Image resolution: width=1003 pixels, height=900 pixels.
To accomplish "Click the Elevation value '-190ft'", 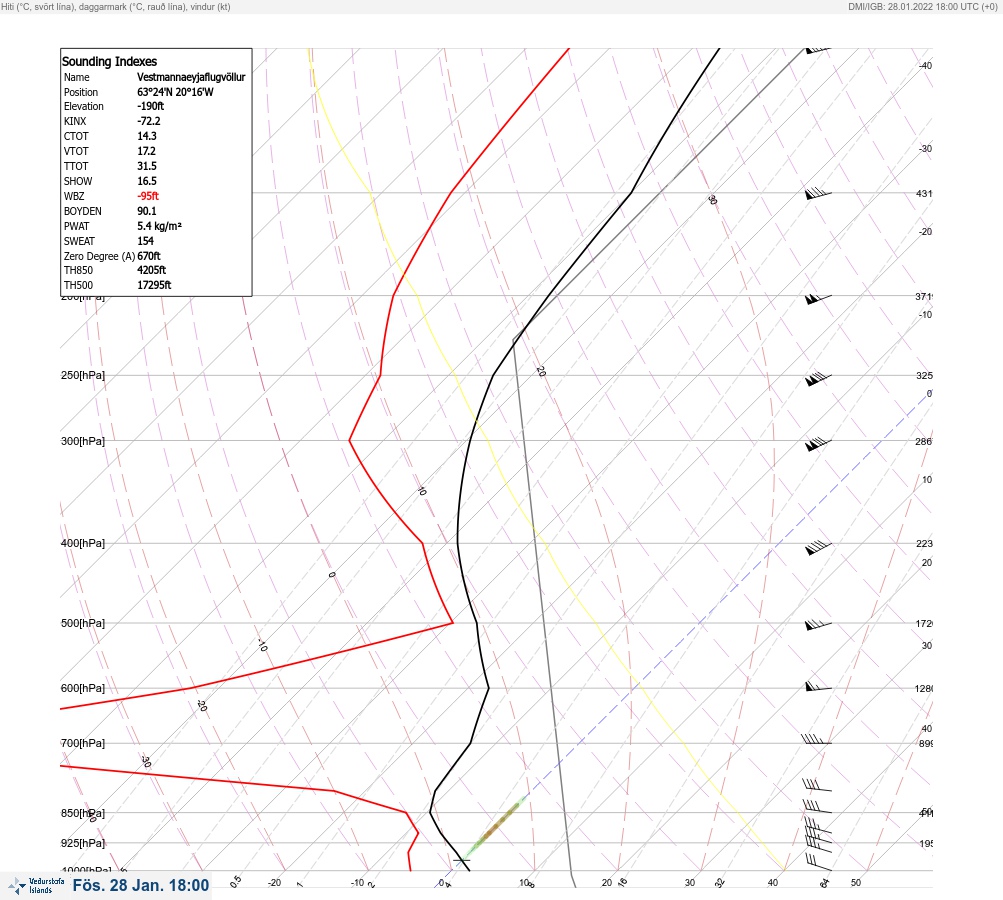I will [x=151, y=106].
